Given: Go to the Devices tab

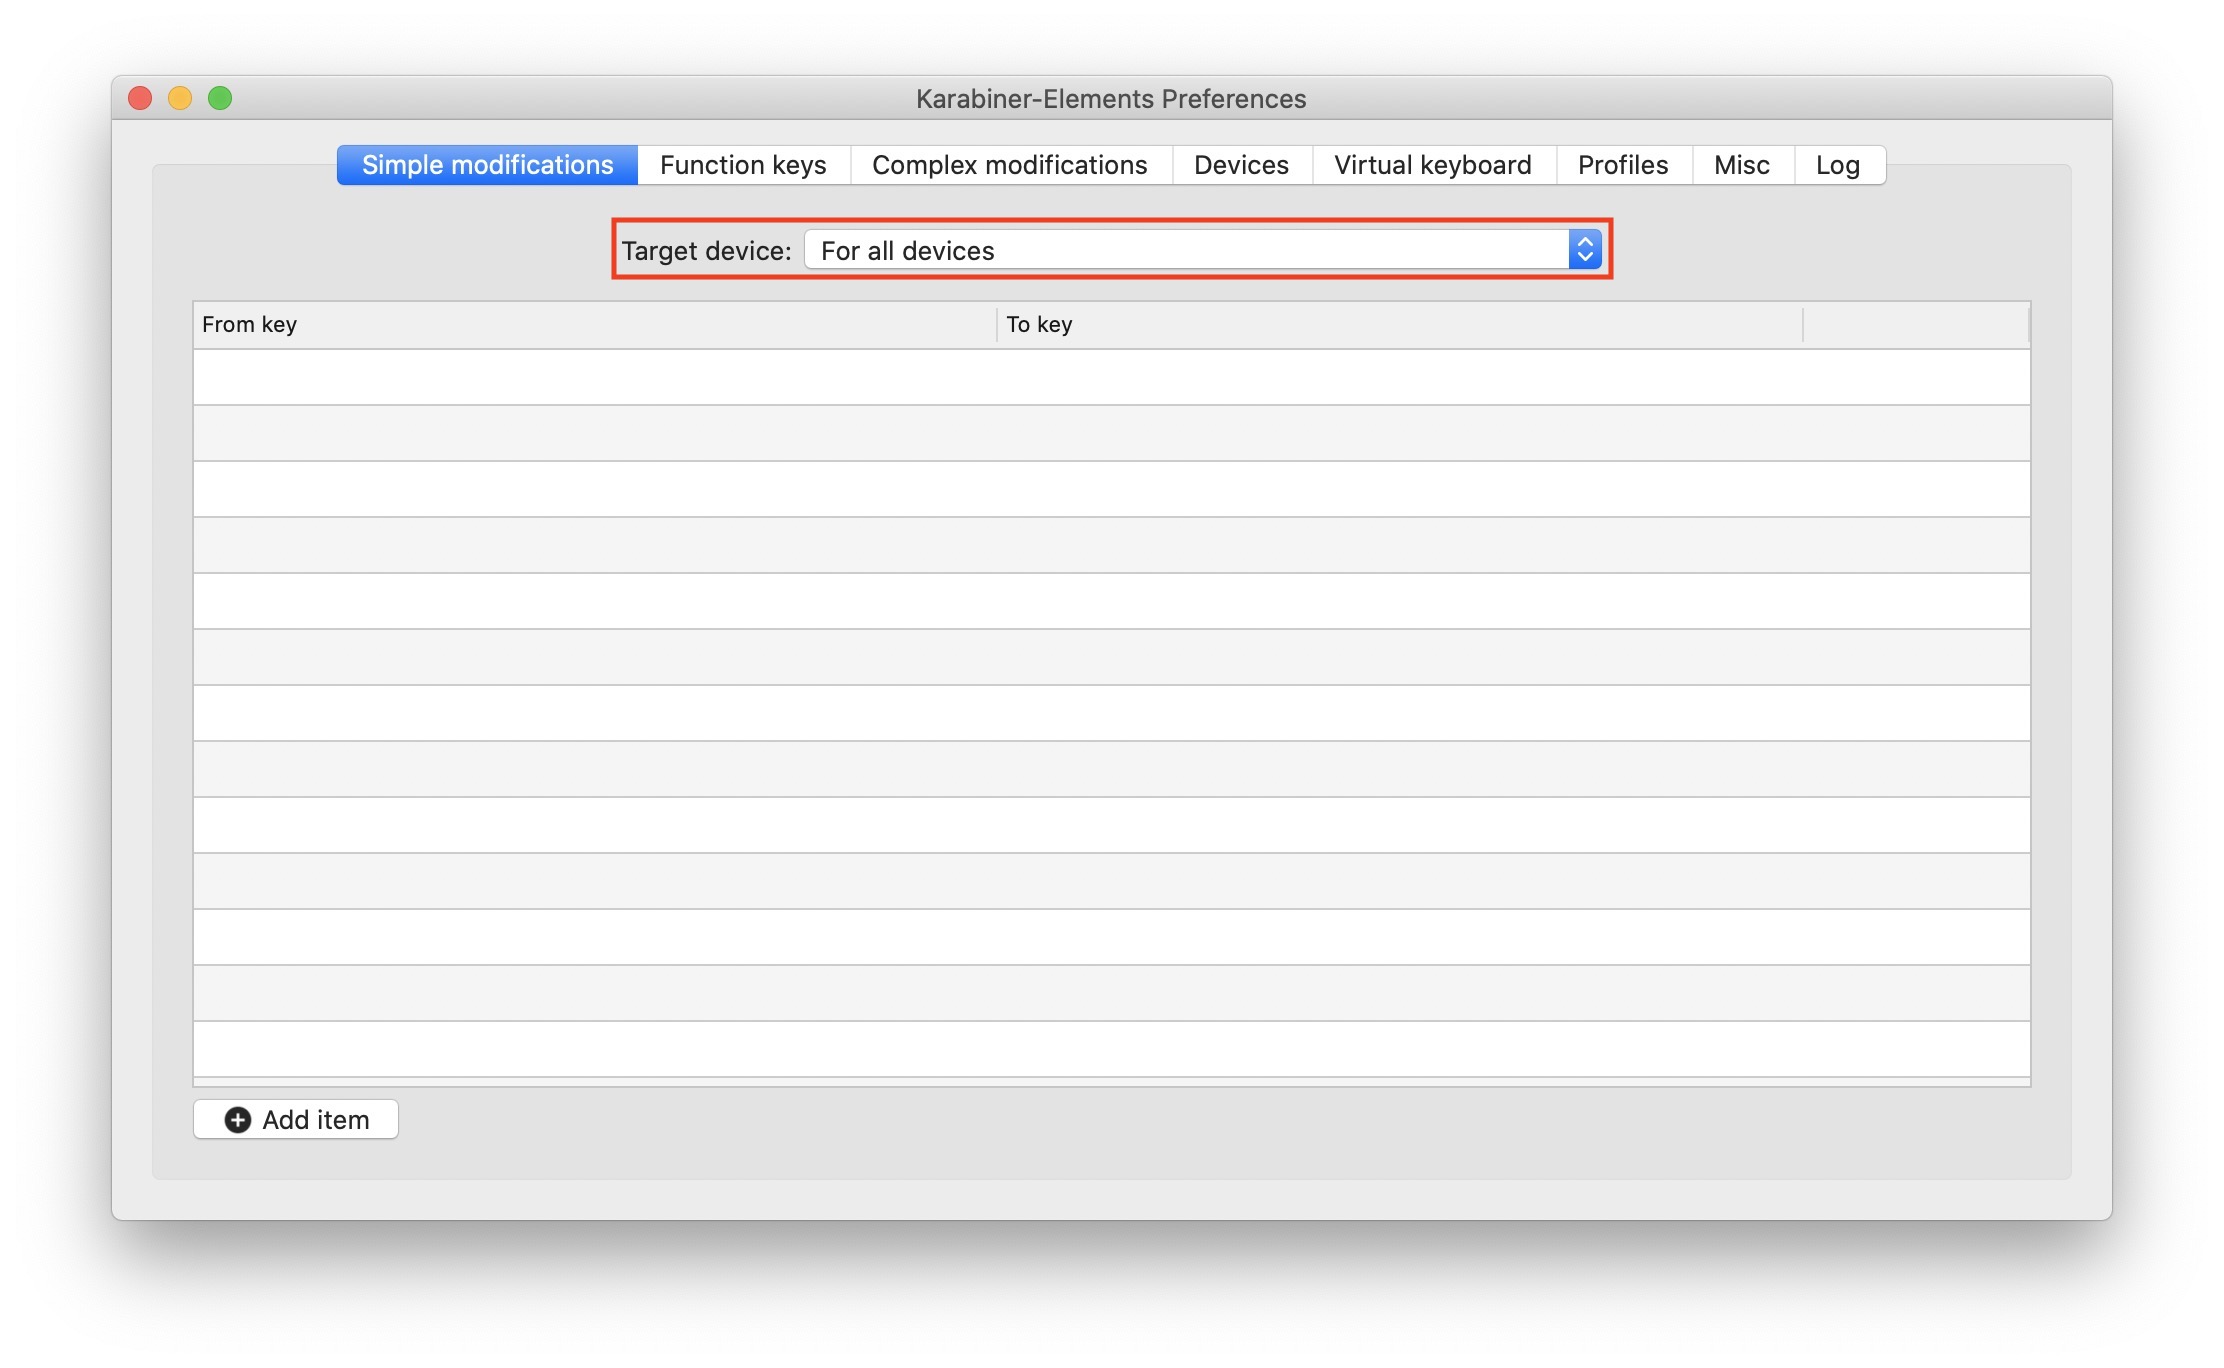Looking at the screenshot, I should pos(1241,165).
